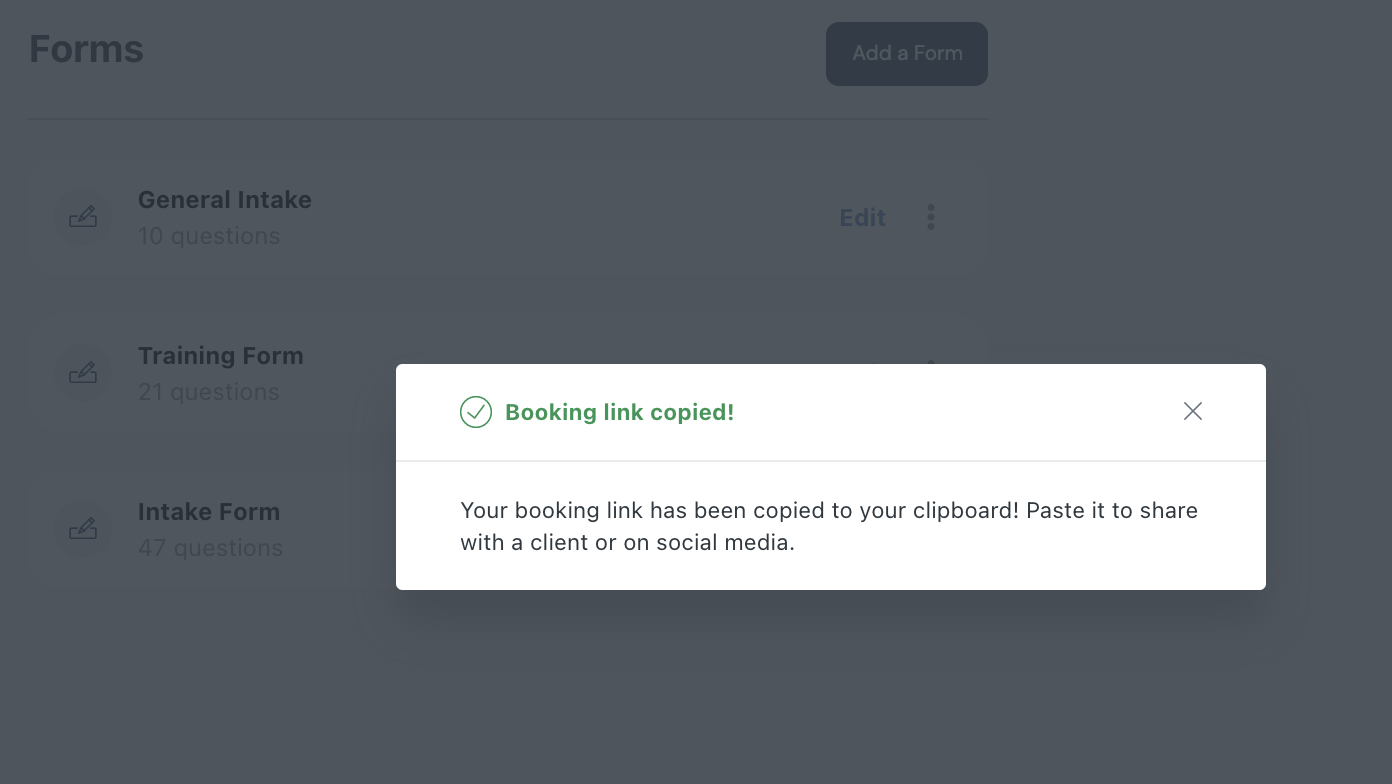Click the Booking link copied! heading
This screenshot has width=1392, height=784.
coord(620,412)
